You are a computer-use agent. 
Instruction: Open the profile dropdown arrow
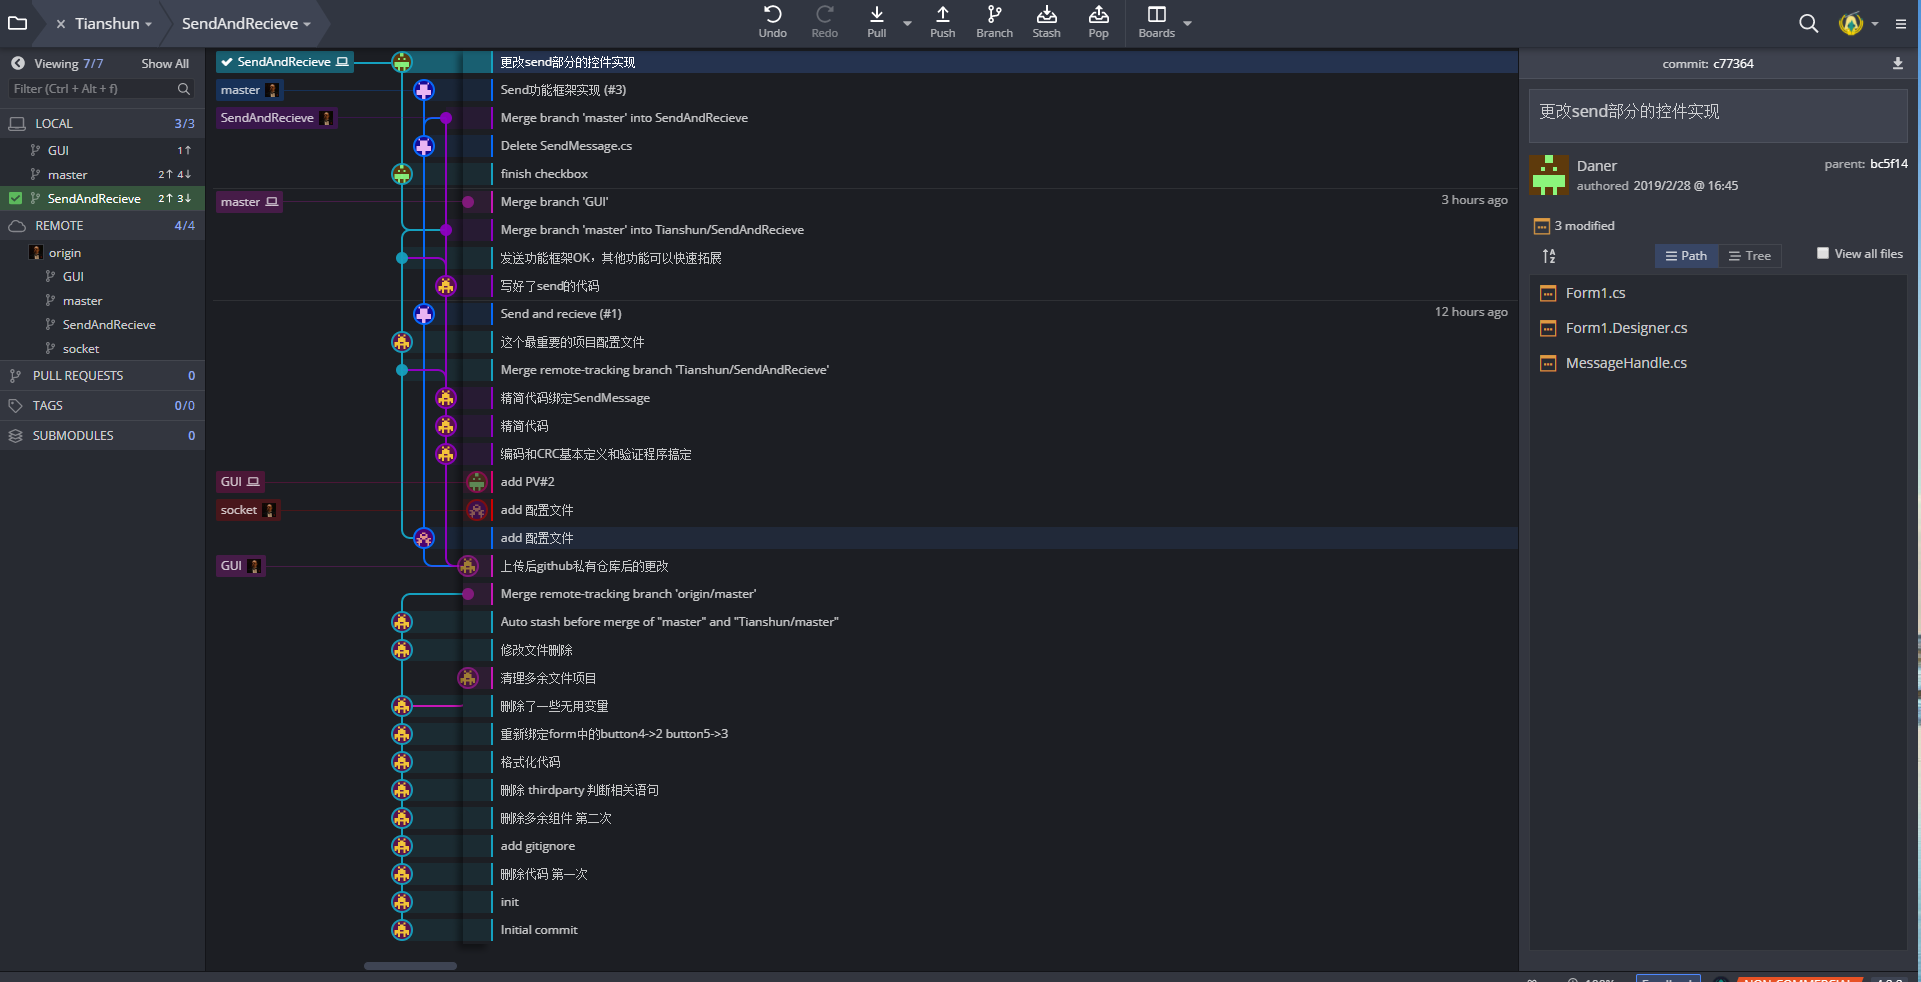pyautogui.click(x=1874, y=24)
